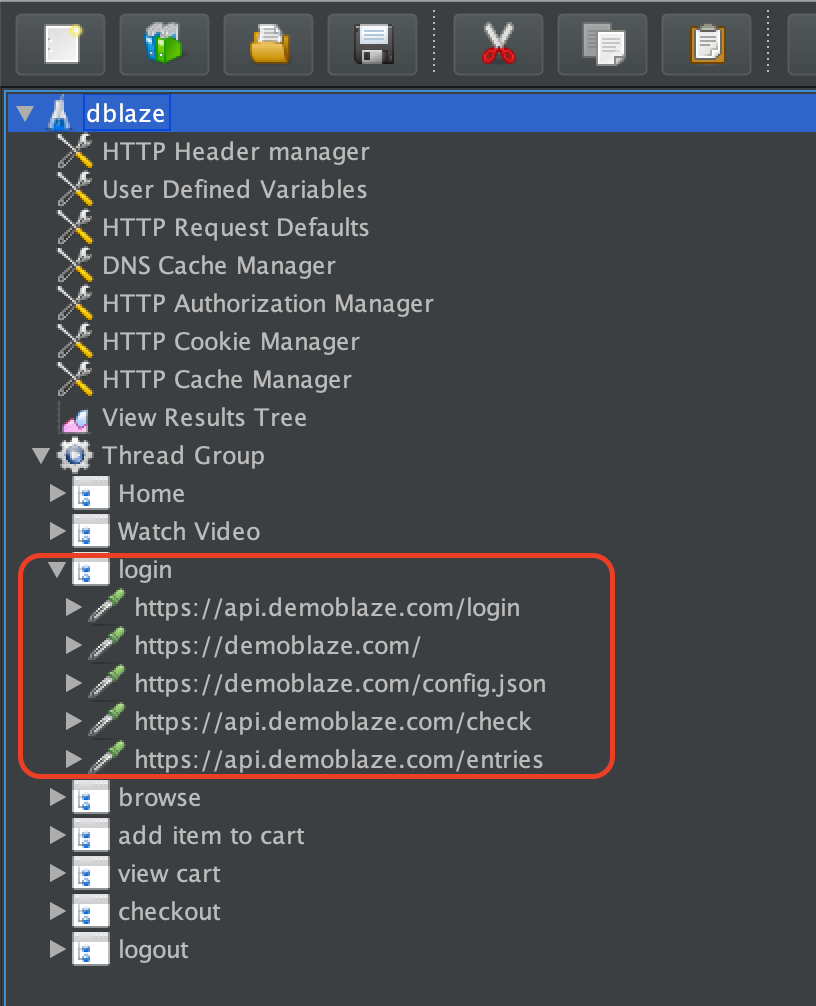Click the login controller icon
The width and height of the screenshot is (816, 1006).
click(x=91, y=569)
